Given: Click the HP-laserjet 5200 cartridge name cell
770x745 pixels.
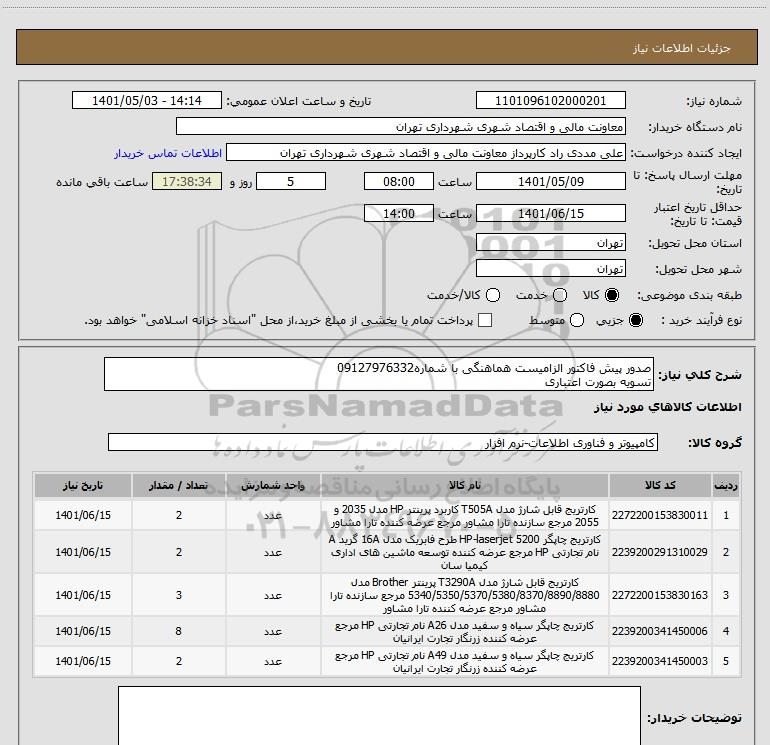Looking at the screenshot, I should pyautogui.click(x=465, y=552).
